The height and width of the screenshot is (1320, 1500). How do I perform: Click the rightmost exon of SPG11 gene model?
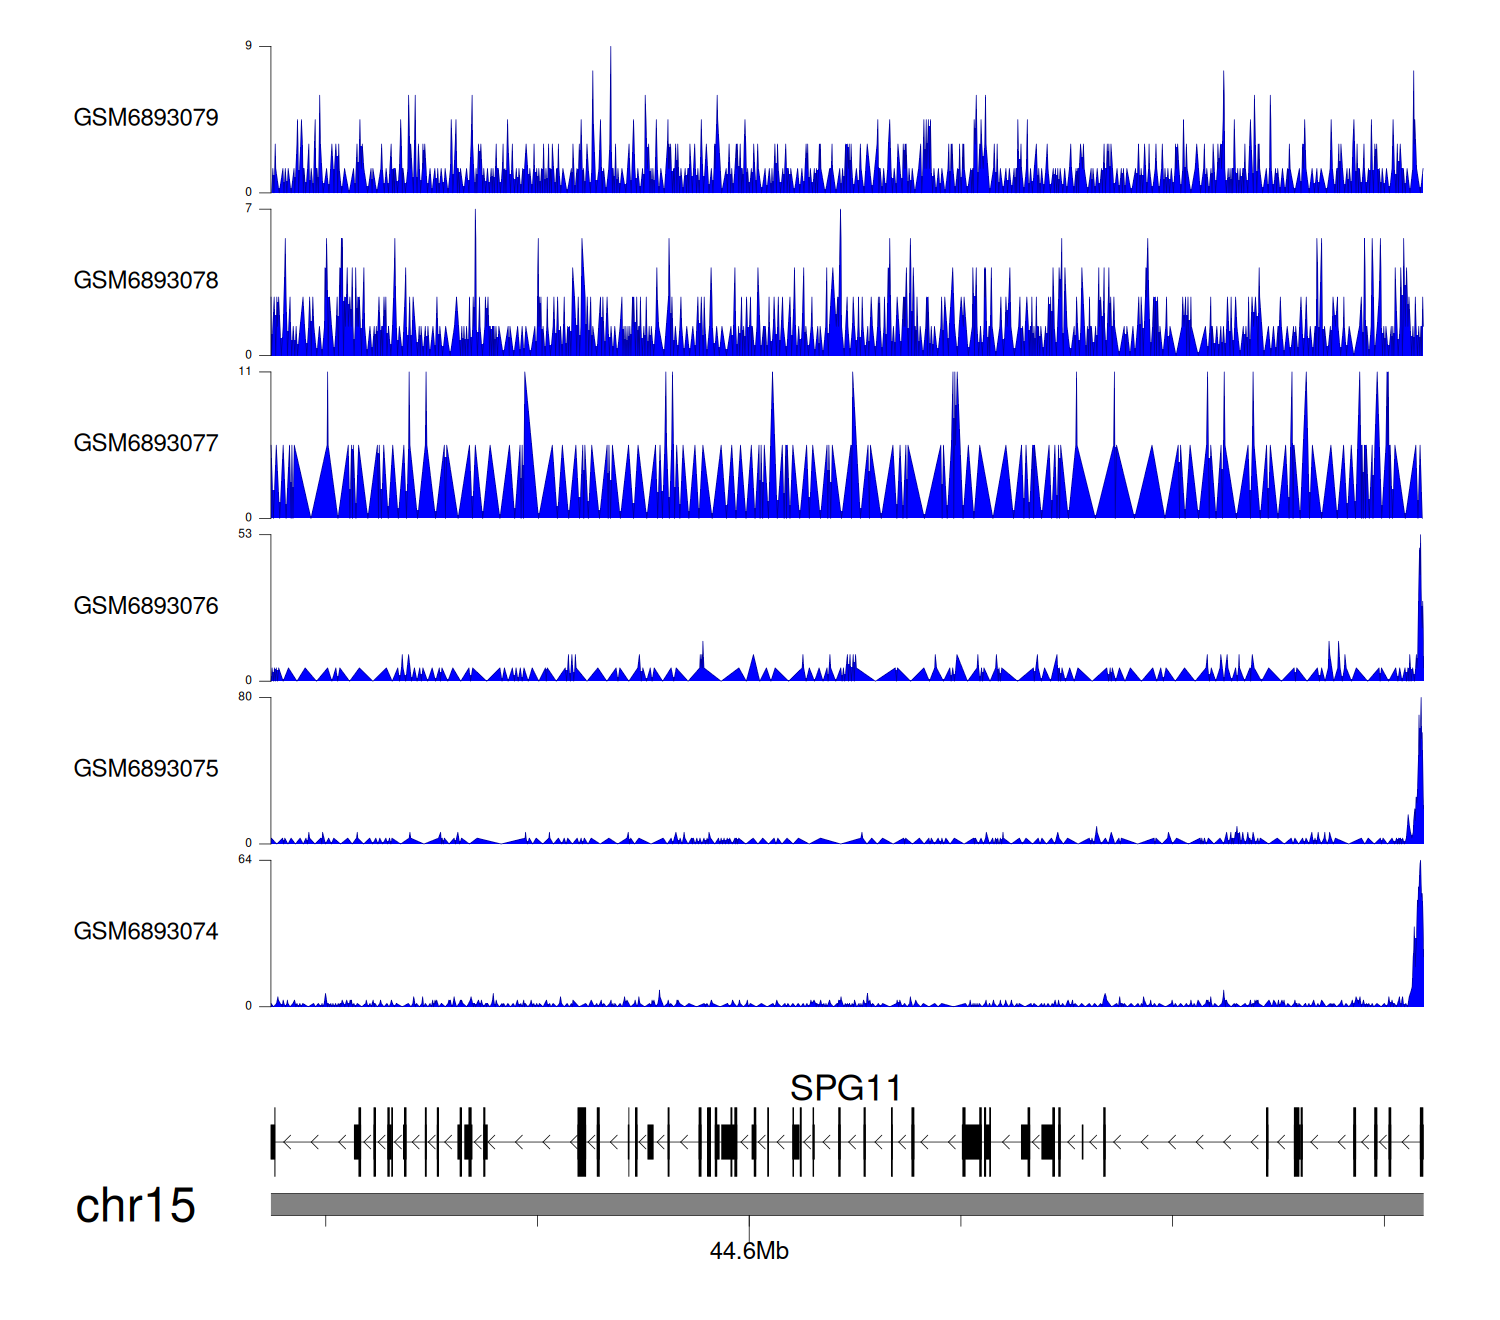(1421, 1142)
